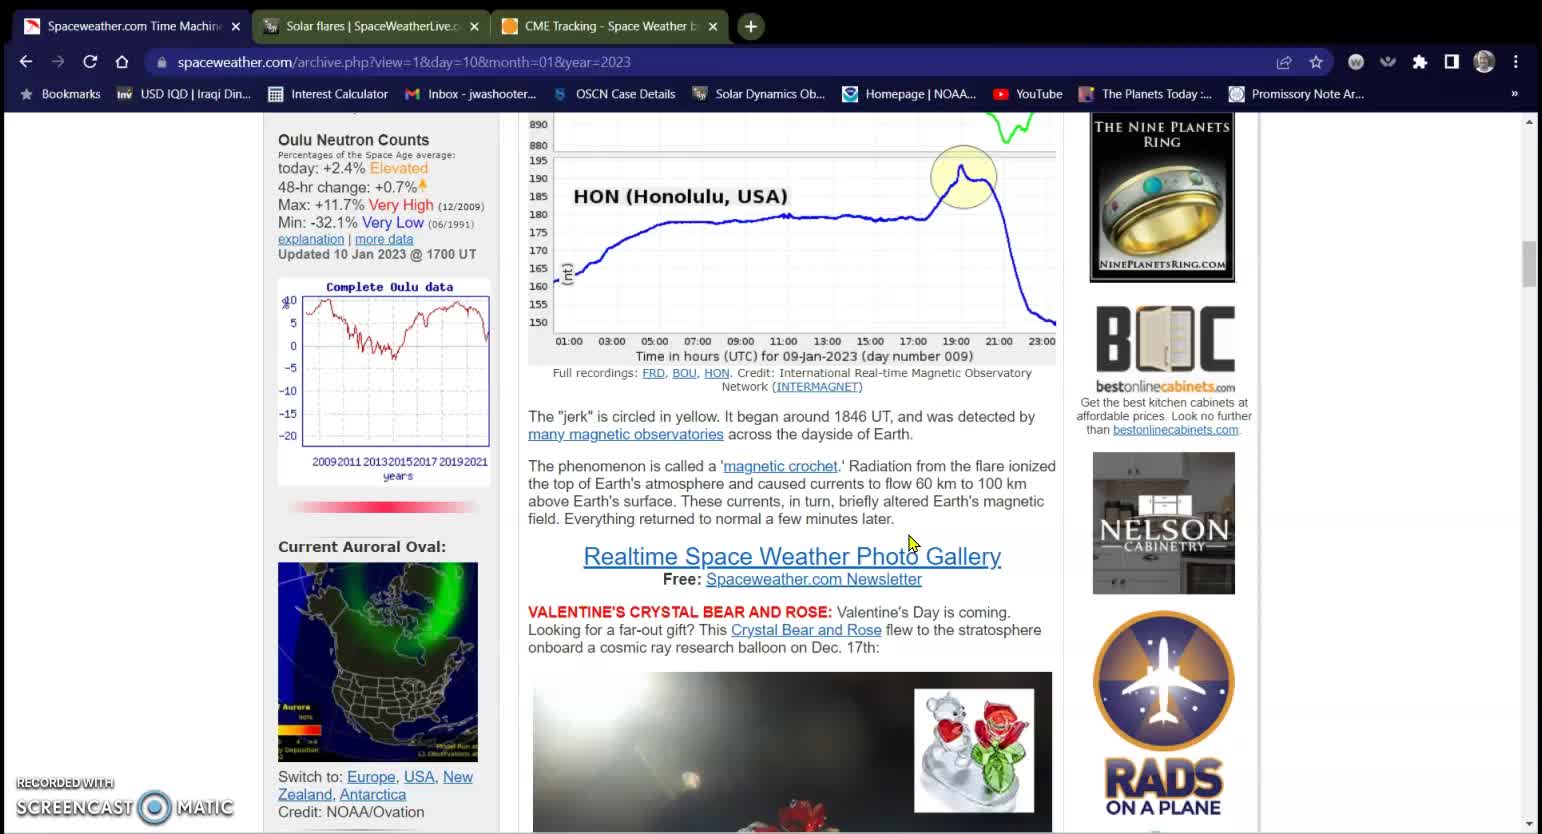Open the Chrome profile avatar
The height and width of the screenshot is (834, 1542).
click(x=1484, y=62)
